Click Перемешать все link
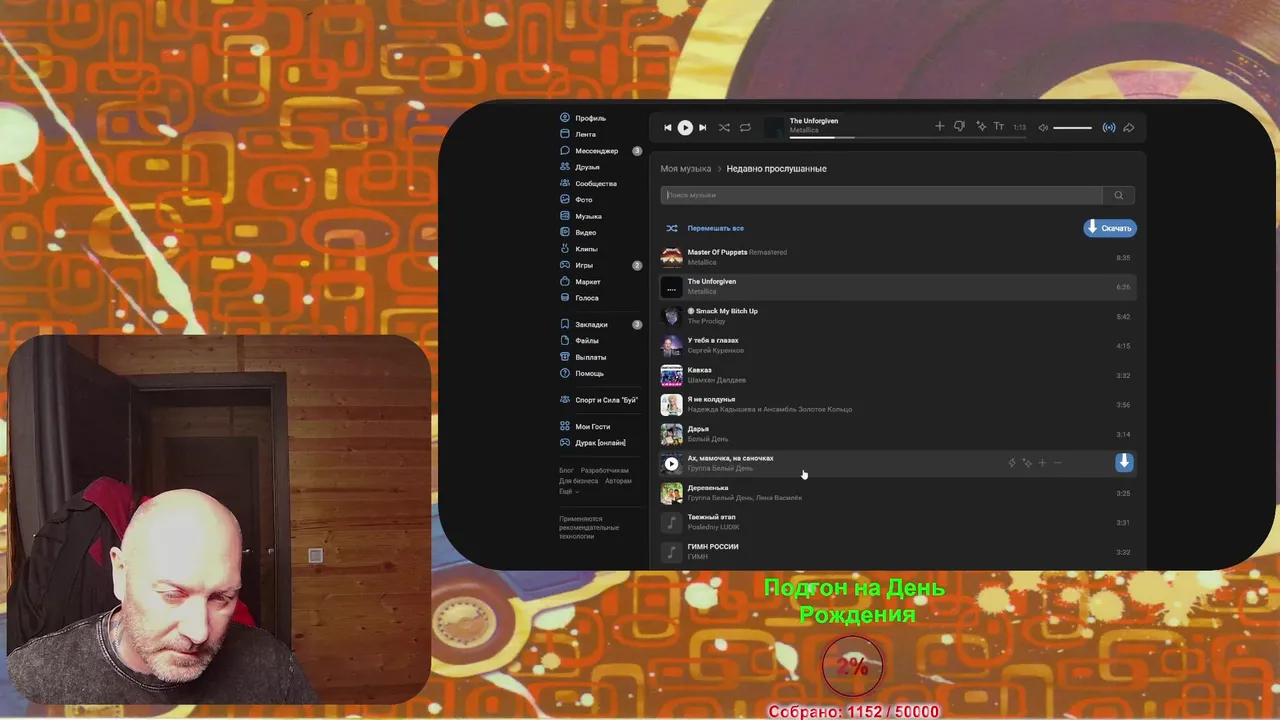Viewport: 1280px width, 720px height. tap(715, 228)
